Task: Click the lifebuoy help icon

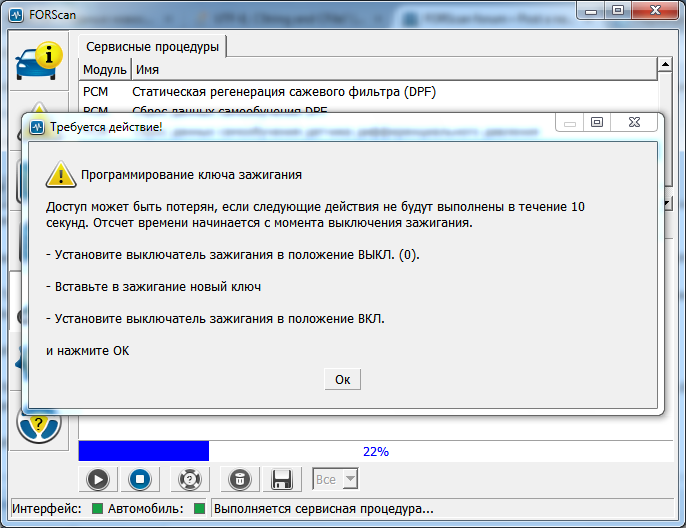Action: [189, 479]
